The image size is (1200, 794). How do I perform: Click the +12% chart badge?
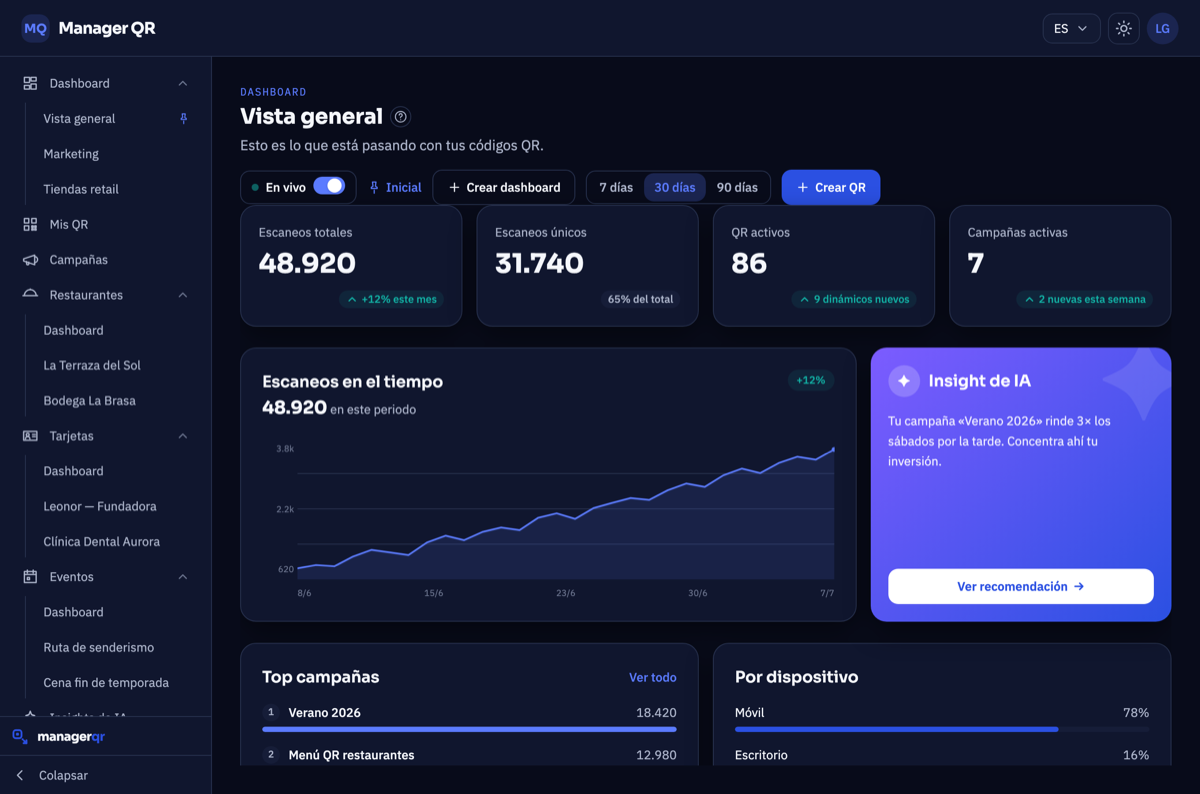coord(810,380)
